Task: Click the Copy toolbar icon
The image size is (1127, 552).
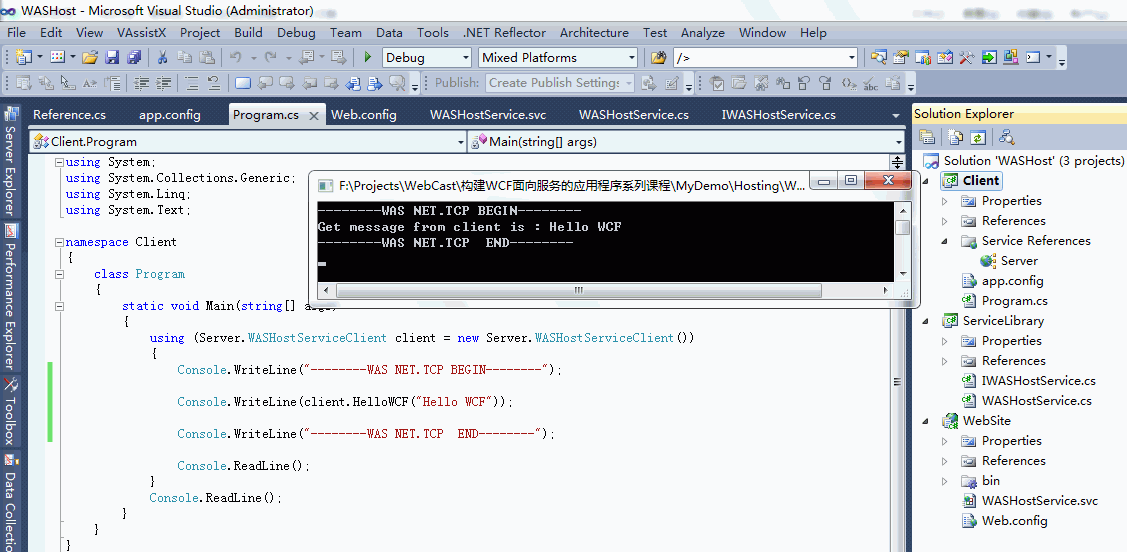Action: click(185, 58)
